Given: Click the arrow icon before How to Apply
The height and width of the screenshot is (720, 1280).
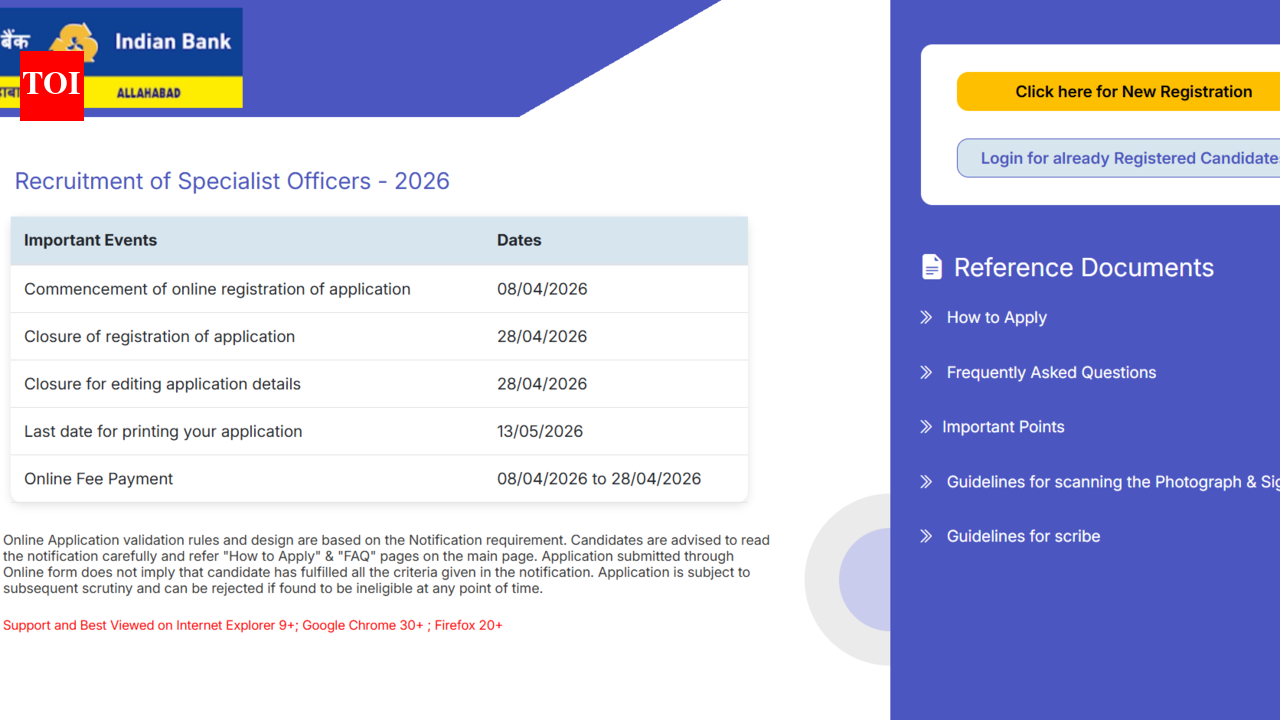Looking at the screenshot, I should tap(926, 317).
